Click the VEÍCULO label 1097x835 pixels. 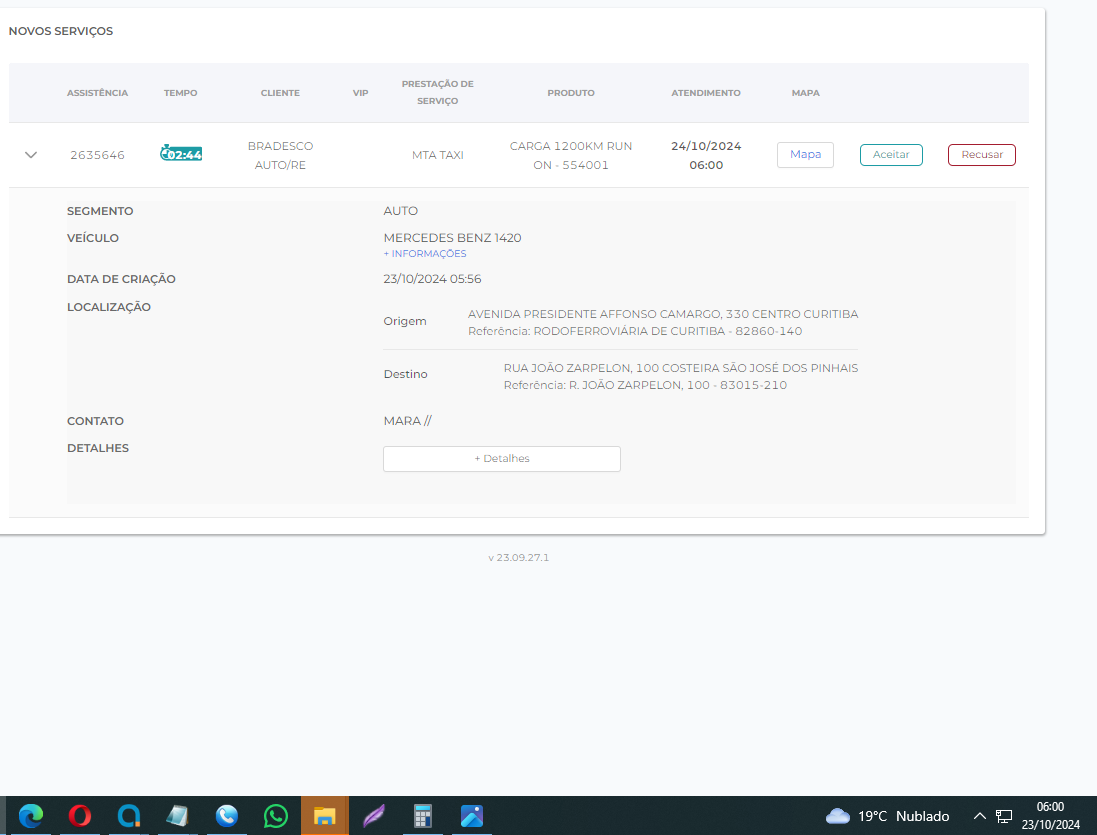point(93,238)
